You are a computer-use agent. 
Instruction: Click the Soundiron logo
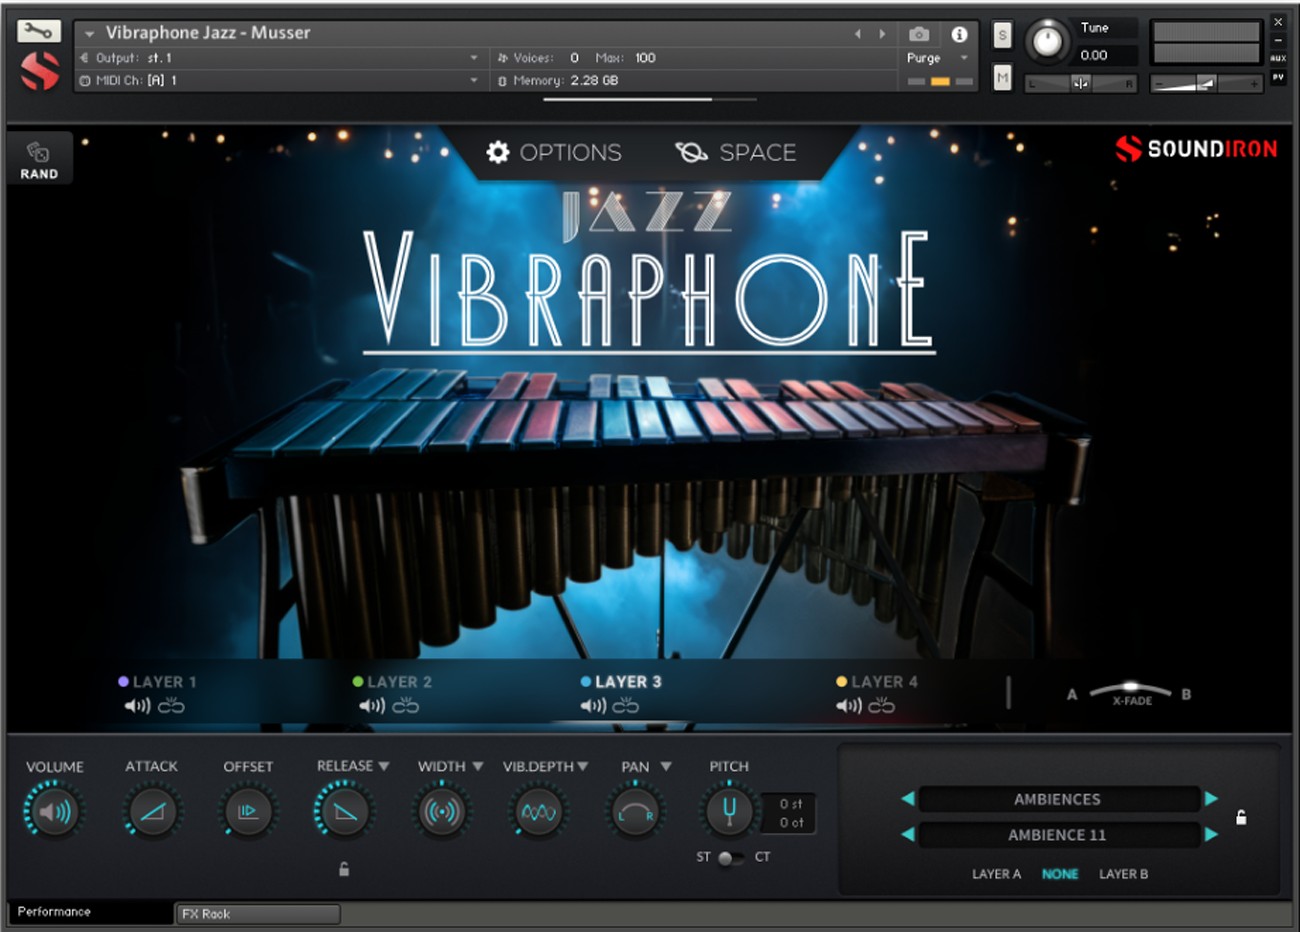click(x=1199, y=148)
